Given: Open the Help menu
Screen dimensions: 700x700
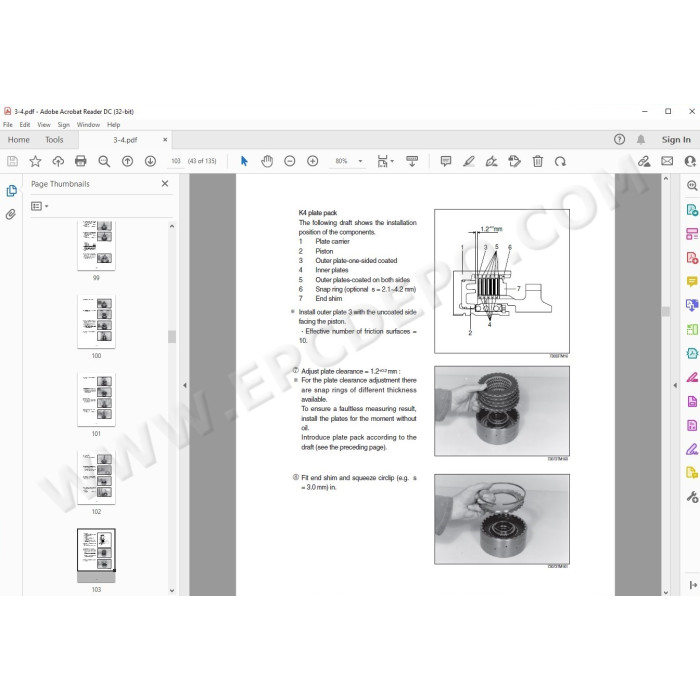Looking at the screenshot, I should [x=113, y=125].
